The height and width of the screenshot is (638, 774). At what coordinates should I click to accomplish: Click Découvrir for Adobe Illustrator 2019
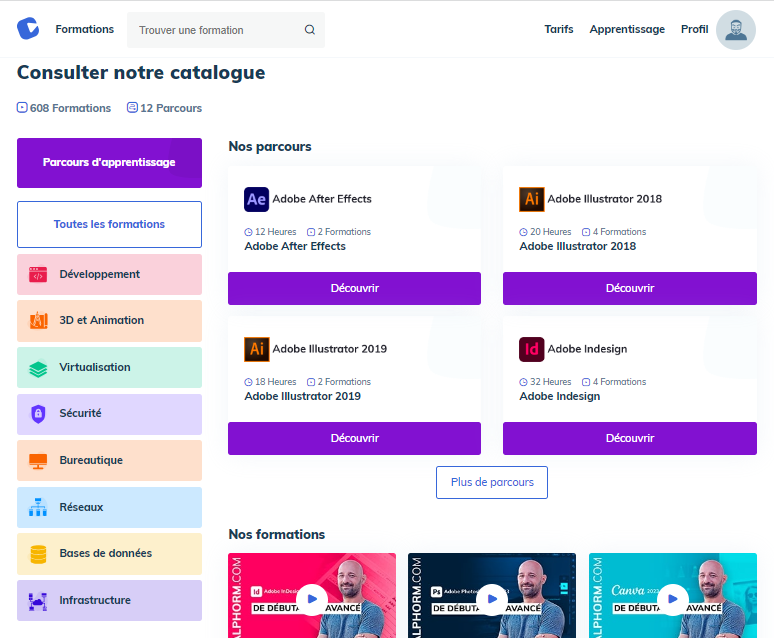[354, 439]
